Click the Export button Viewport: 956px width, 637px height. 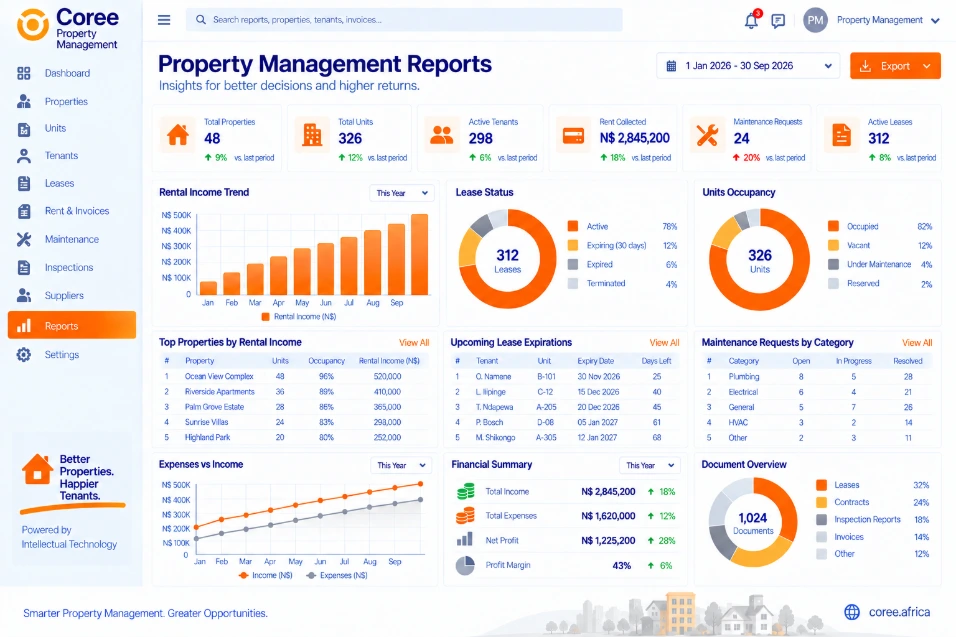coord(895,66)
